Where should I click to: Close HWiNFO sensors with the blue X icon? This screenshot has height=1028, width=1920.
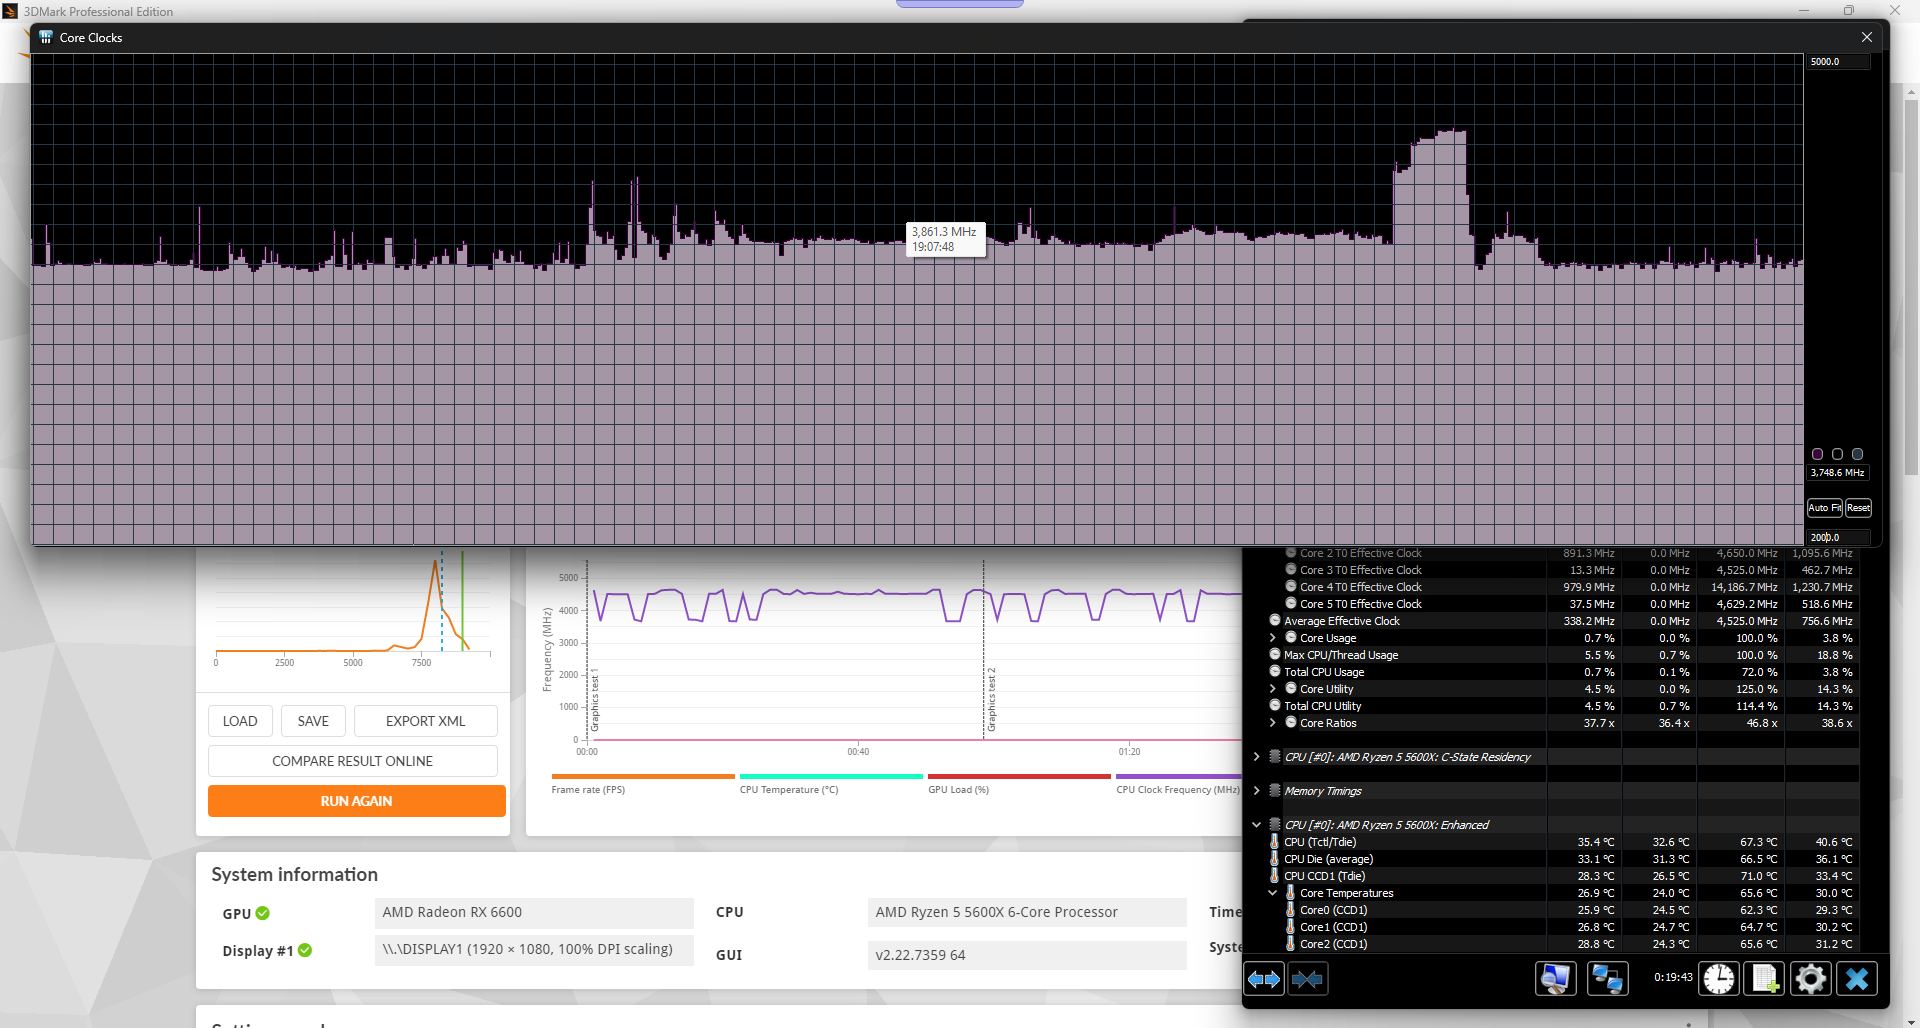pyautogui.click(x=1857, y=979)
